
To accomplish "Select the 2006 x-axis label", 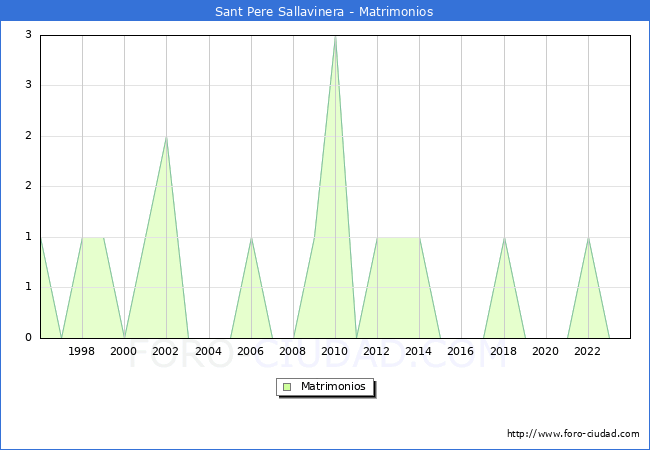I will tap(250, 351).
